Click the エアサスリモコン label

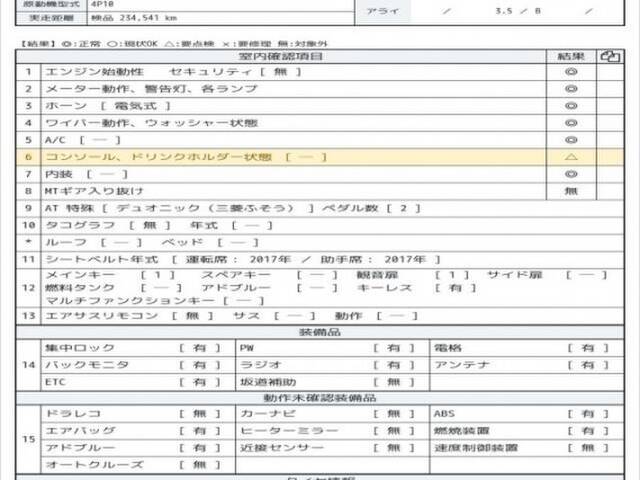[101, 316]
